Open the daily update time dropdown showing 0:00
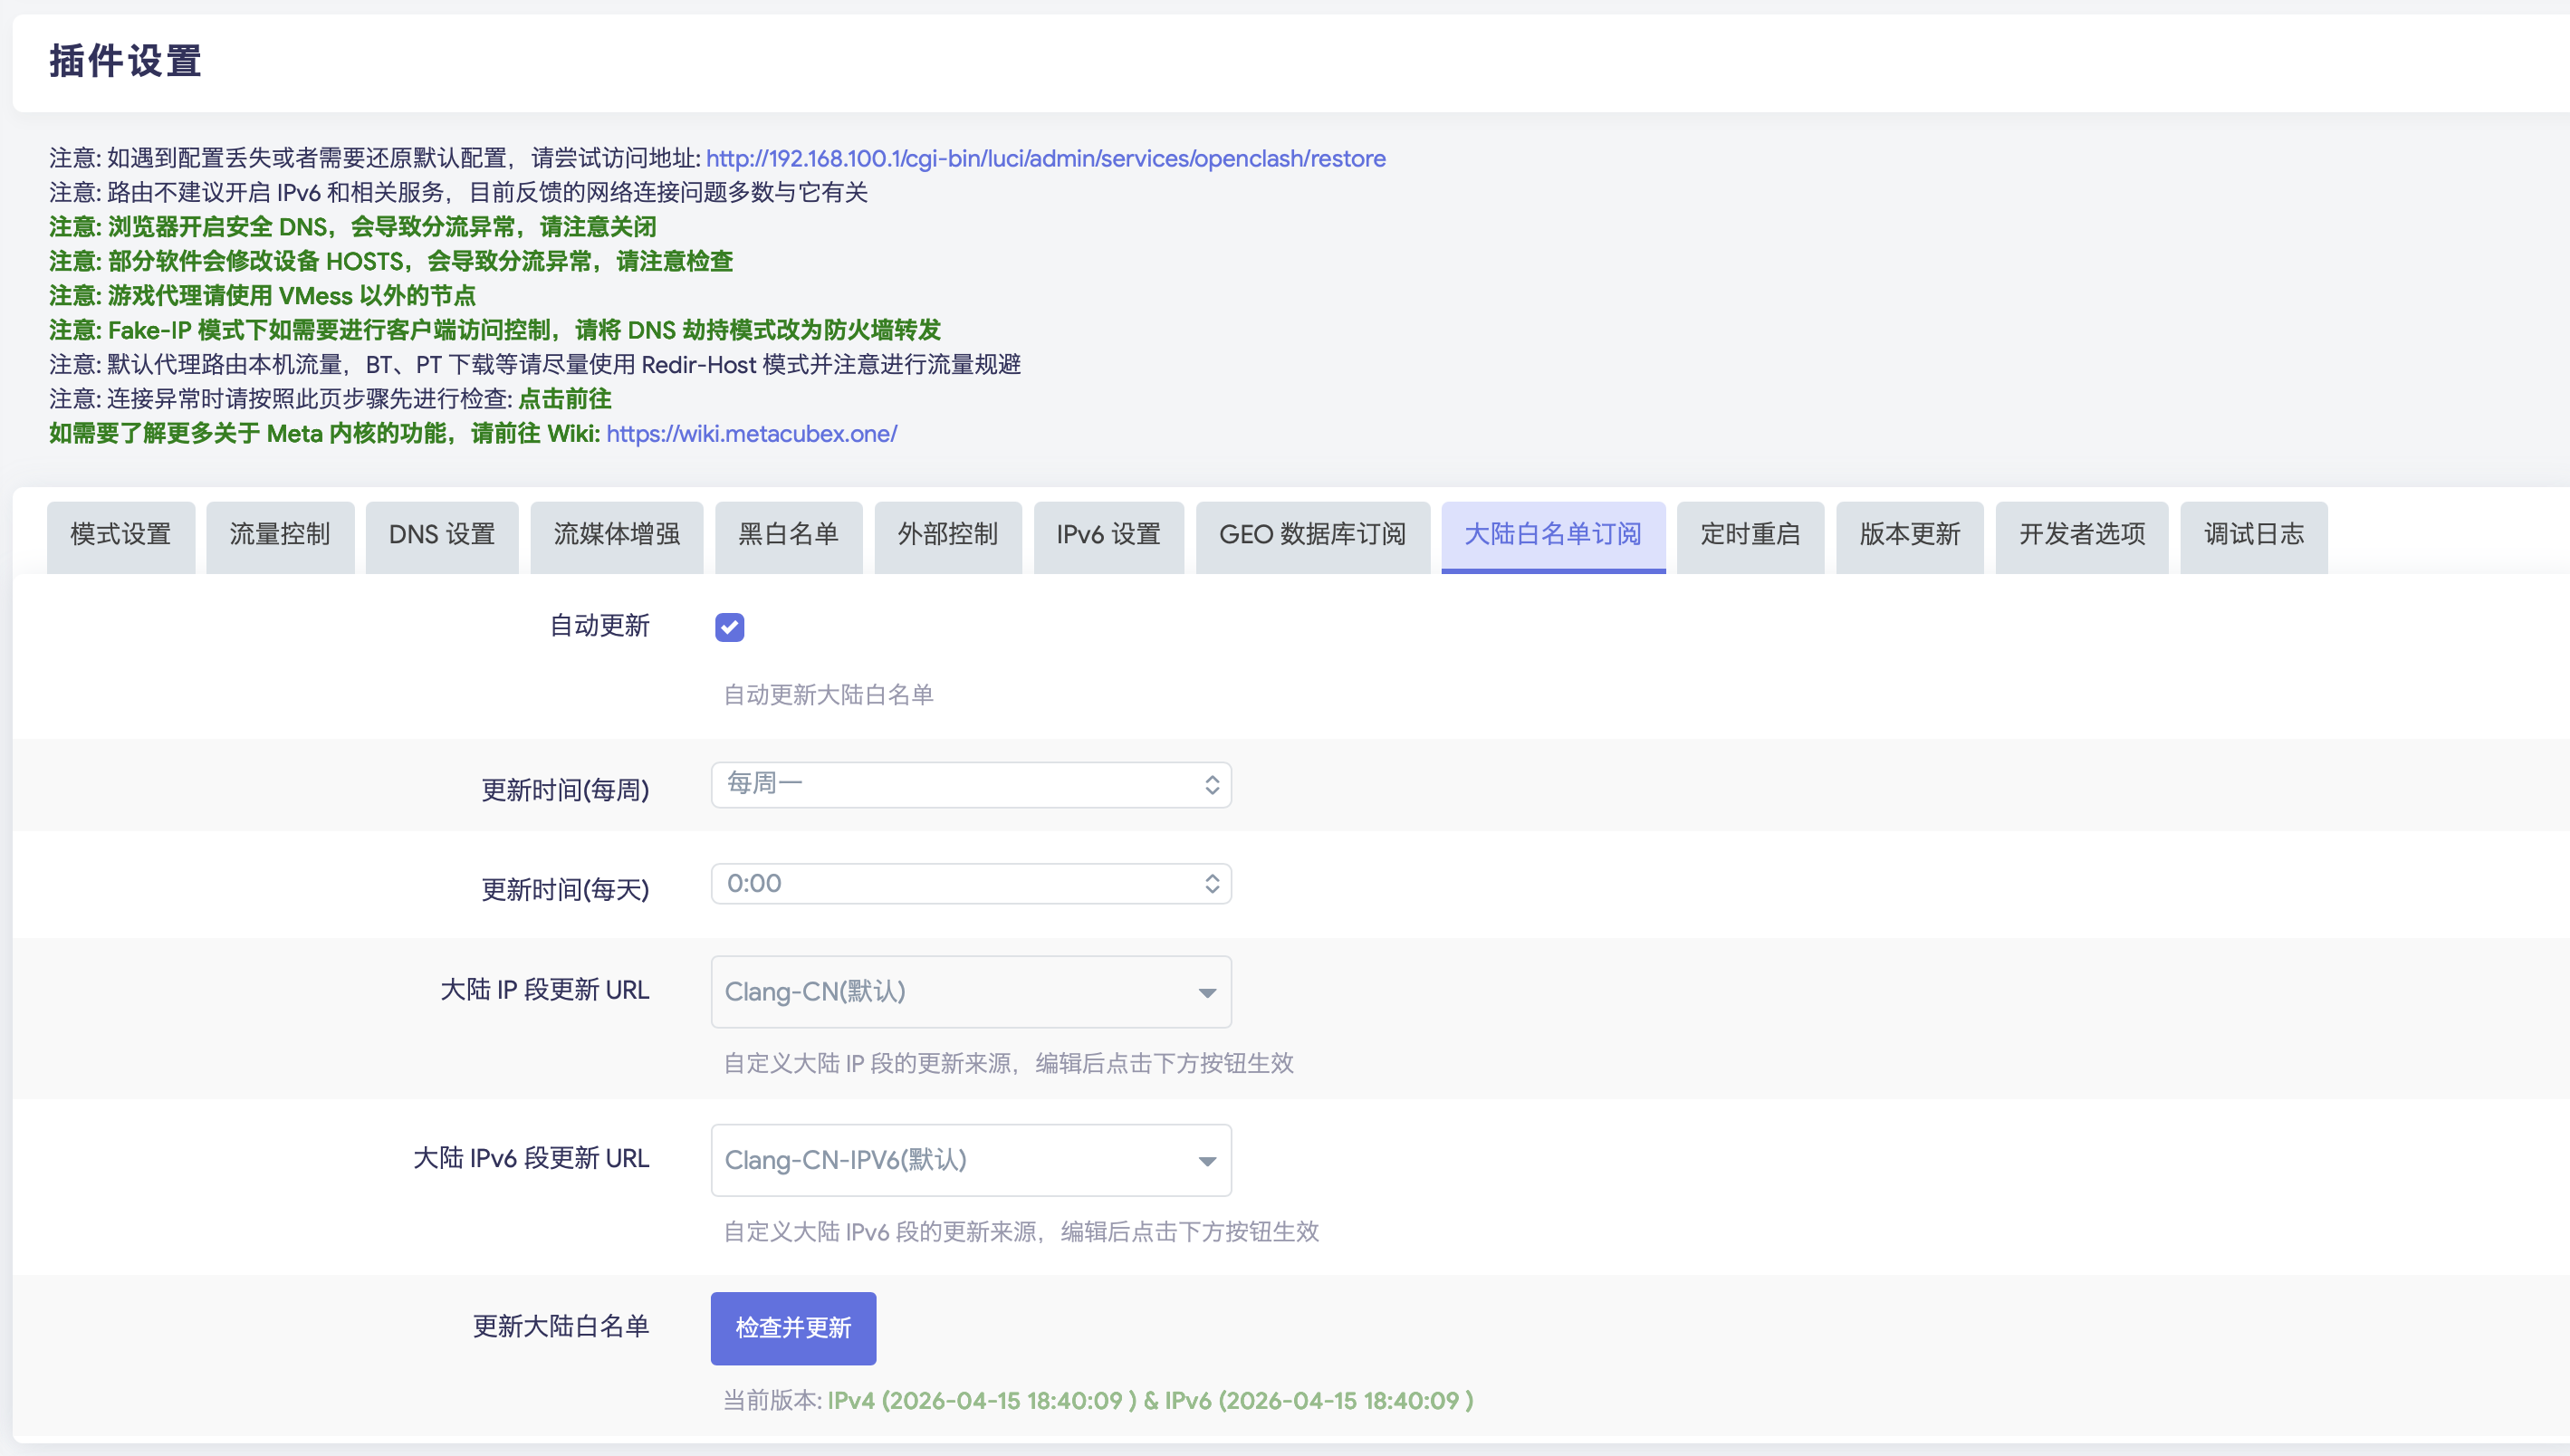 pyautogui.click(x=970, y=883)
